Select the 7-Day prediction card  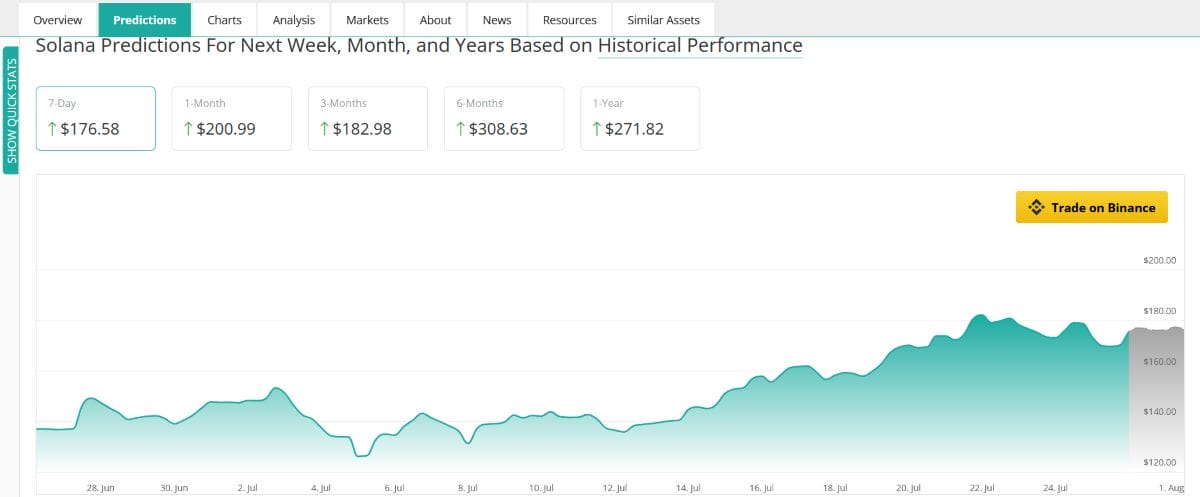pos(96,118)
